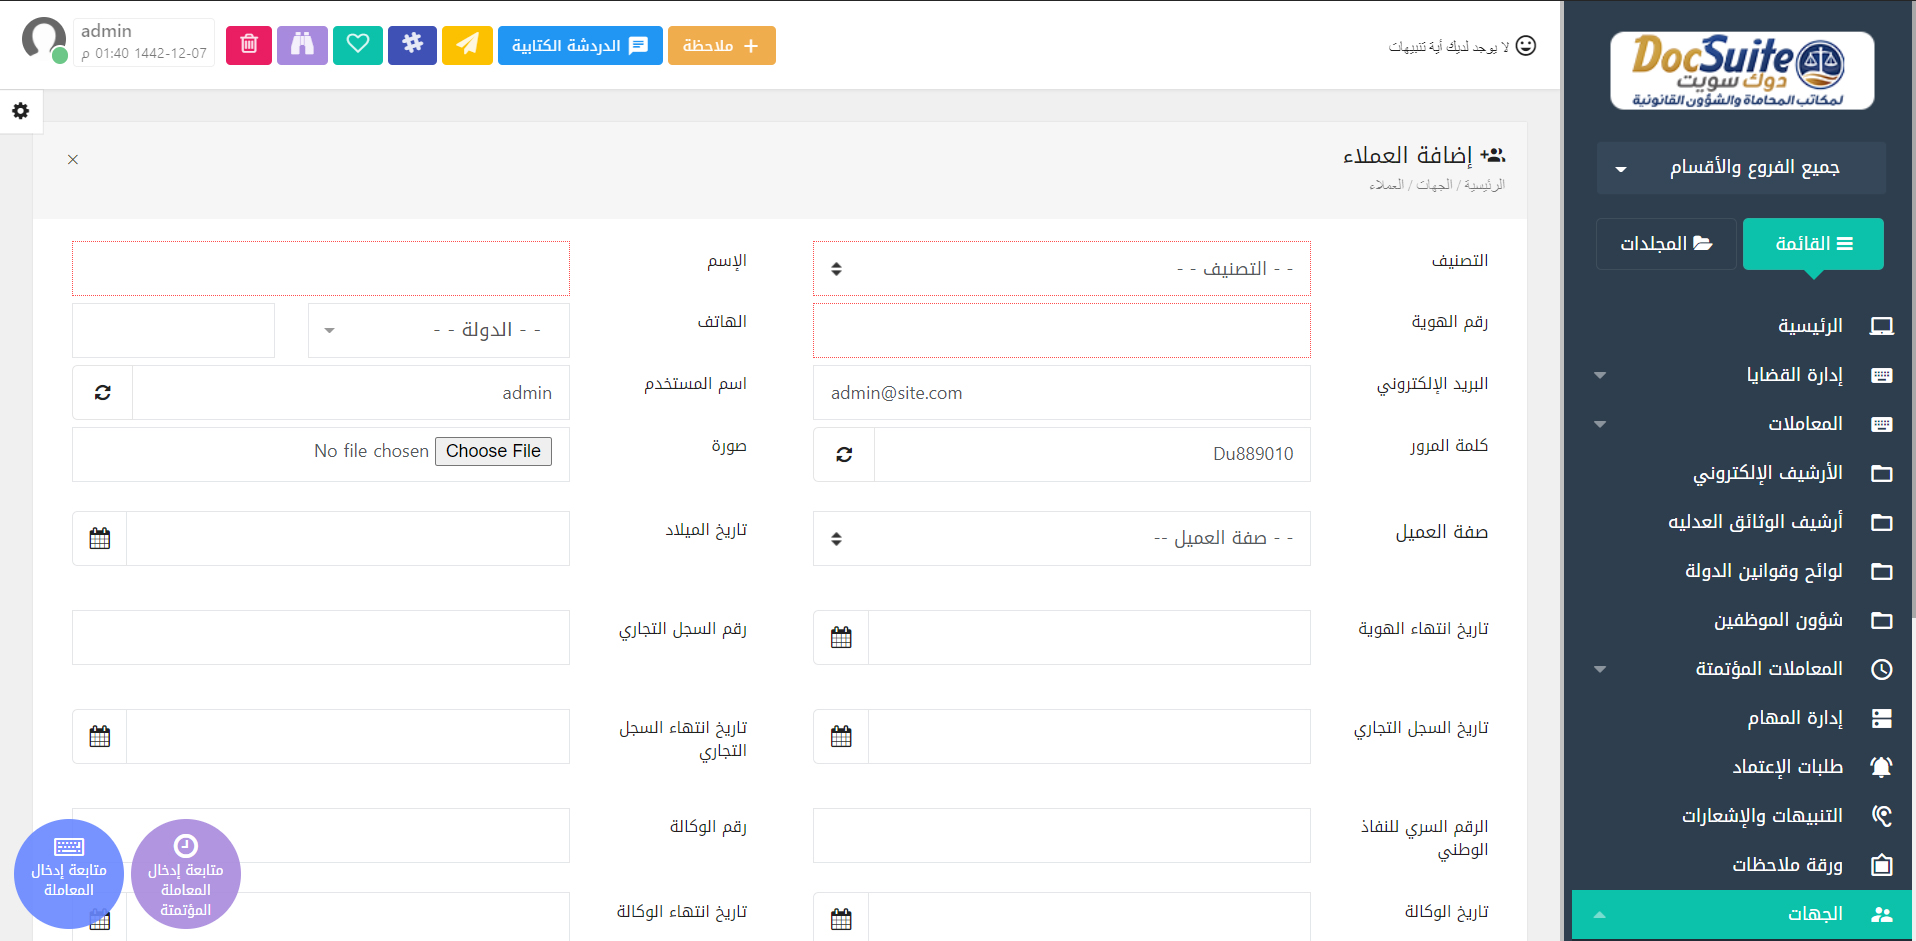Click the ملاحظة add note button
Viewport: 1916px width, 941px height.
[x=721, y=45]
